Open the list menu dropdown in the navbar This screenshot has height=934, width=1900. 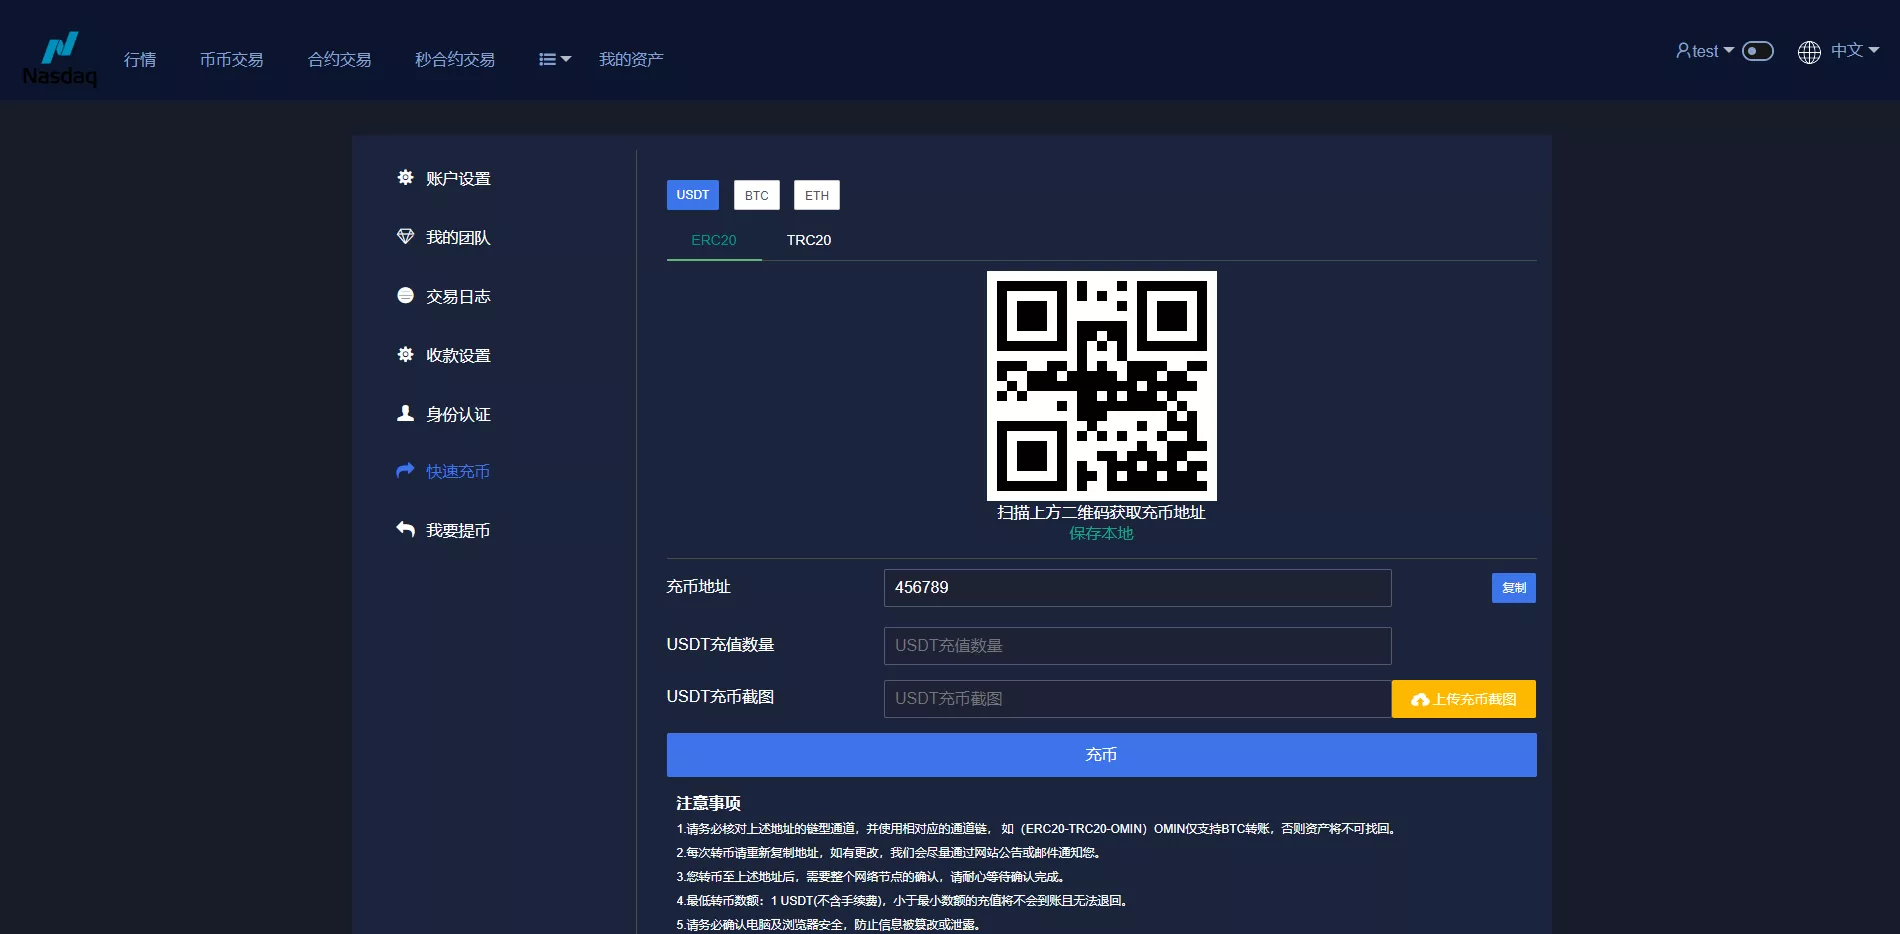(x=553, y=59)
